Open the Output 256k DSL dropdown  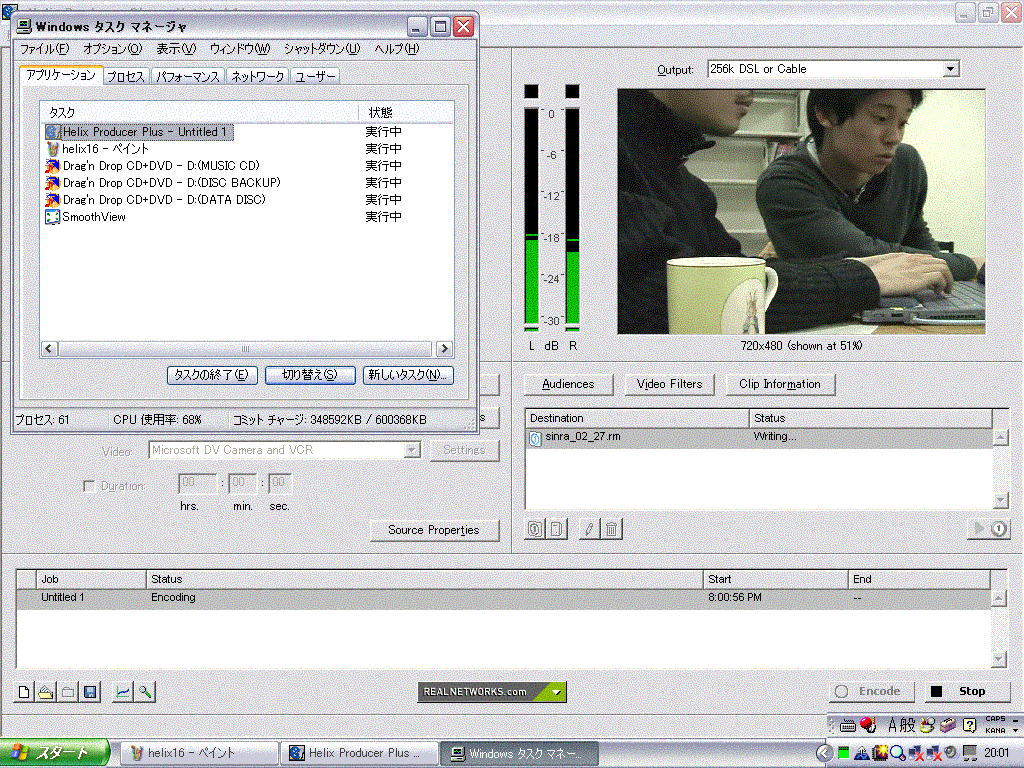950,69
